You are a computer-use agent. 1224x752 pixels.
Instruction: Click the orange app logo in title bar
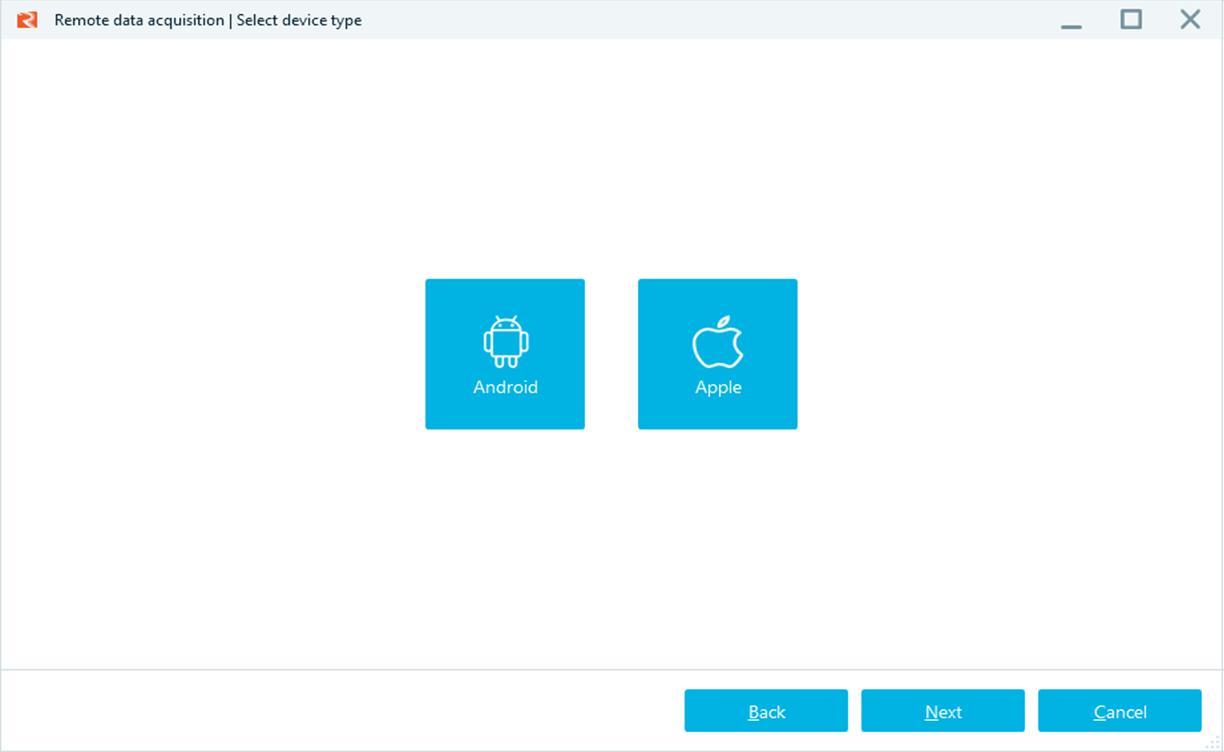pyautogui.click(x=27, y=20)
